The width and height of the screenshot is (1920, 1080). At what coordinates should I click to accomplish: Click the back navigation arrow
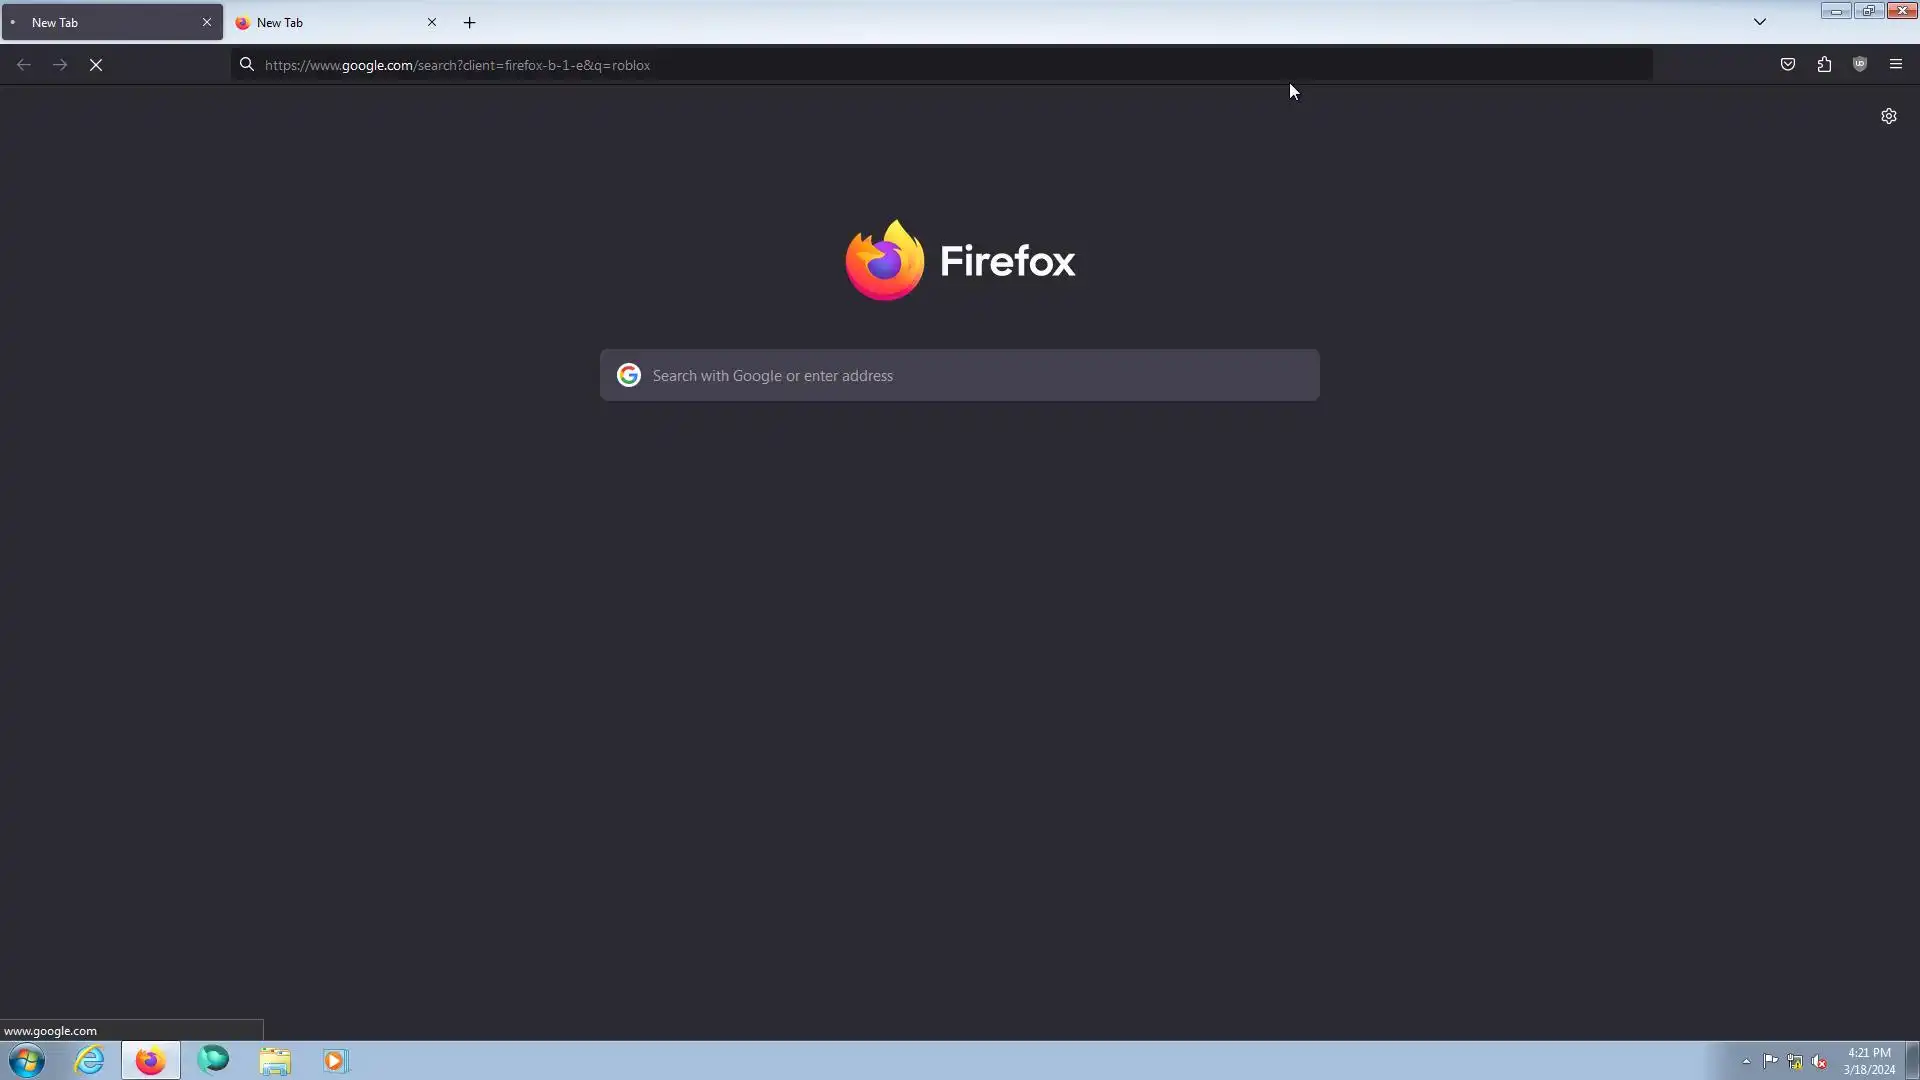click(x=24, y=65)
